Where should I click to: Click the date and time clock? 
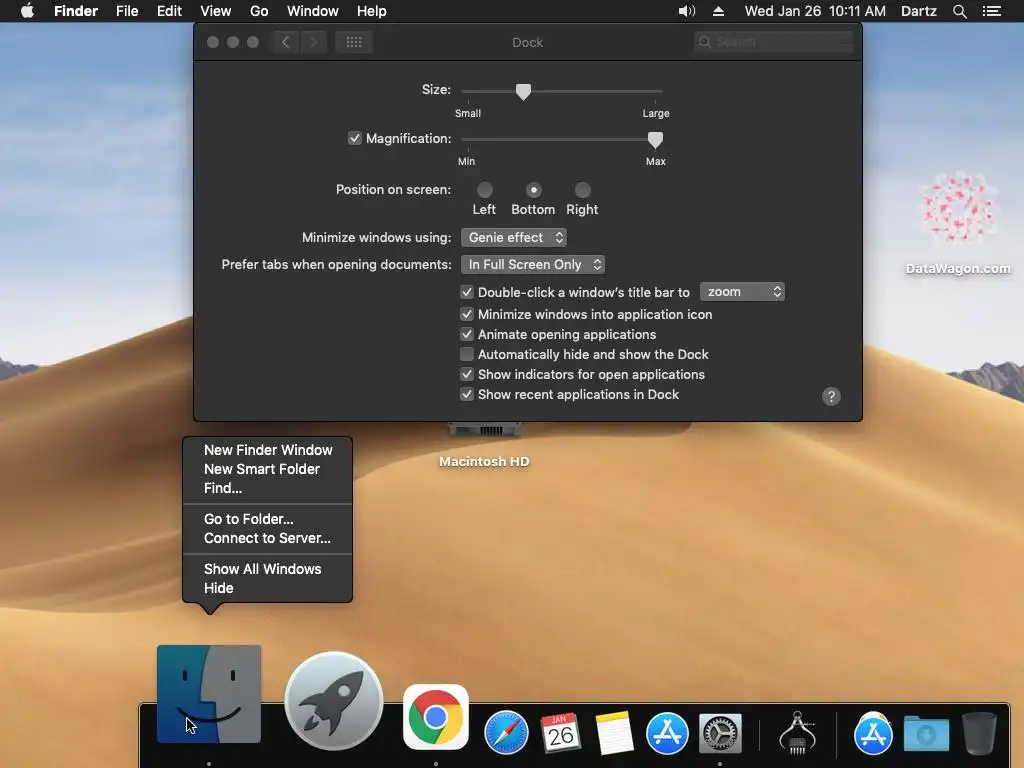tap(815, 11)
